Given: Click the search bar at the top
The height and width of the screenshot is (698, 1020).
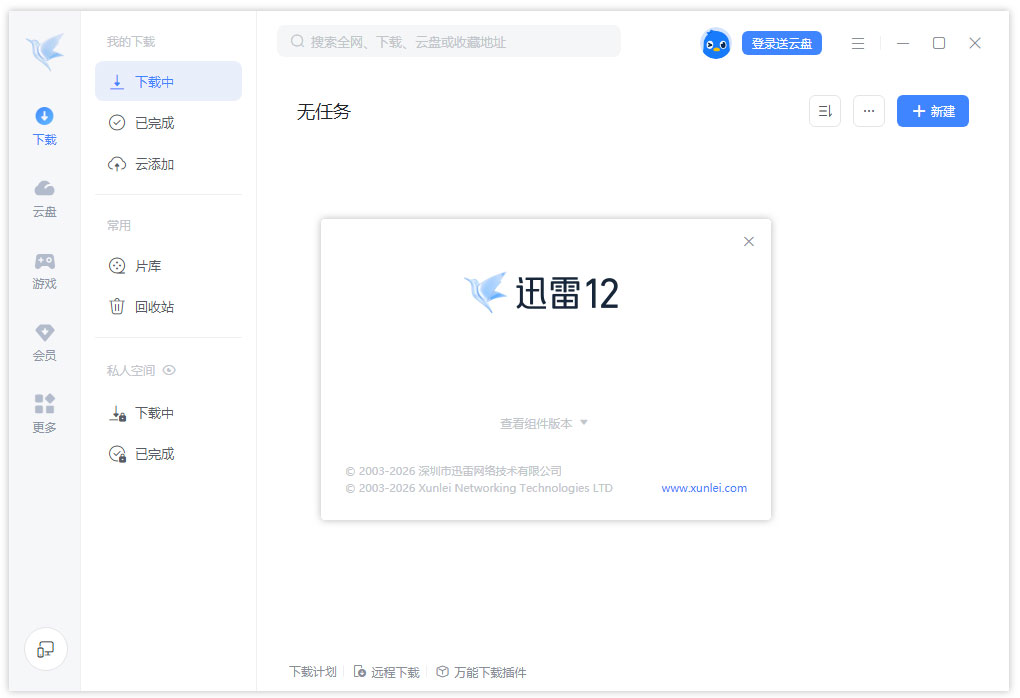Looking at the screenshot, I should click(x=450, y=41).
